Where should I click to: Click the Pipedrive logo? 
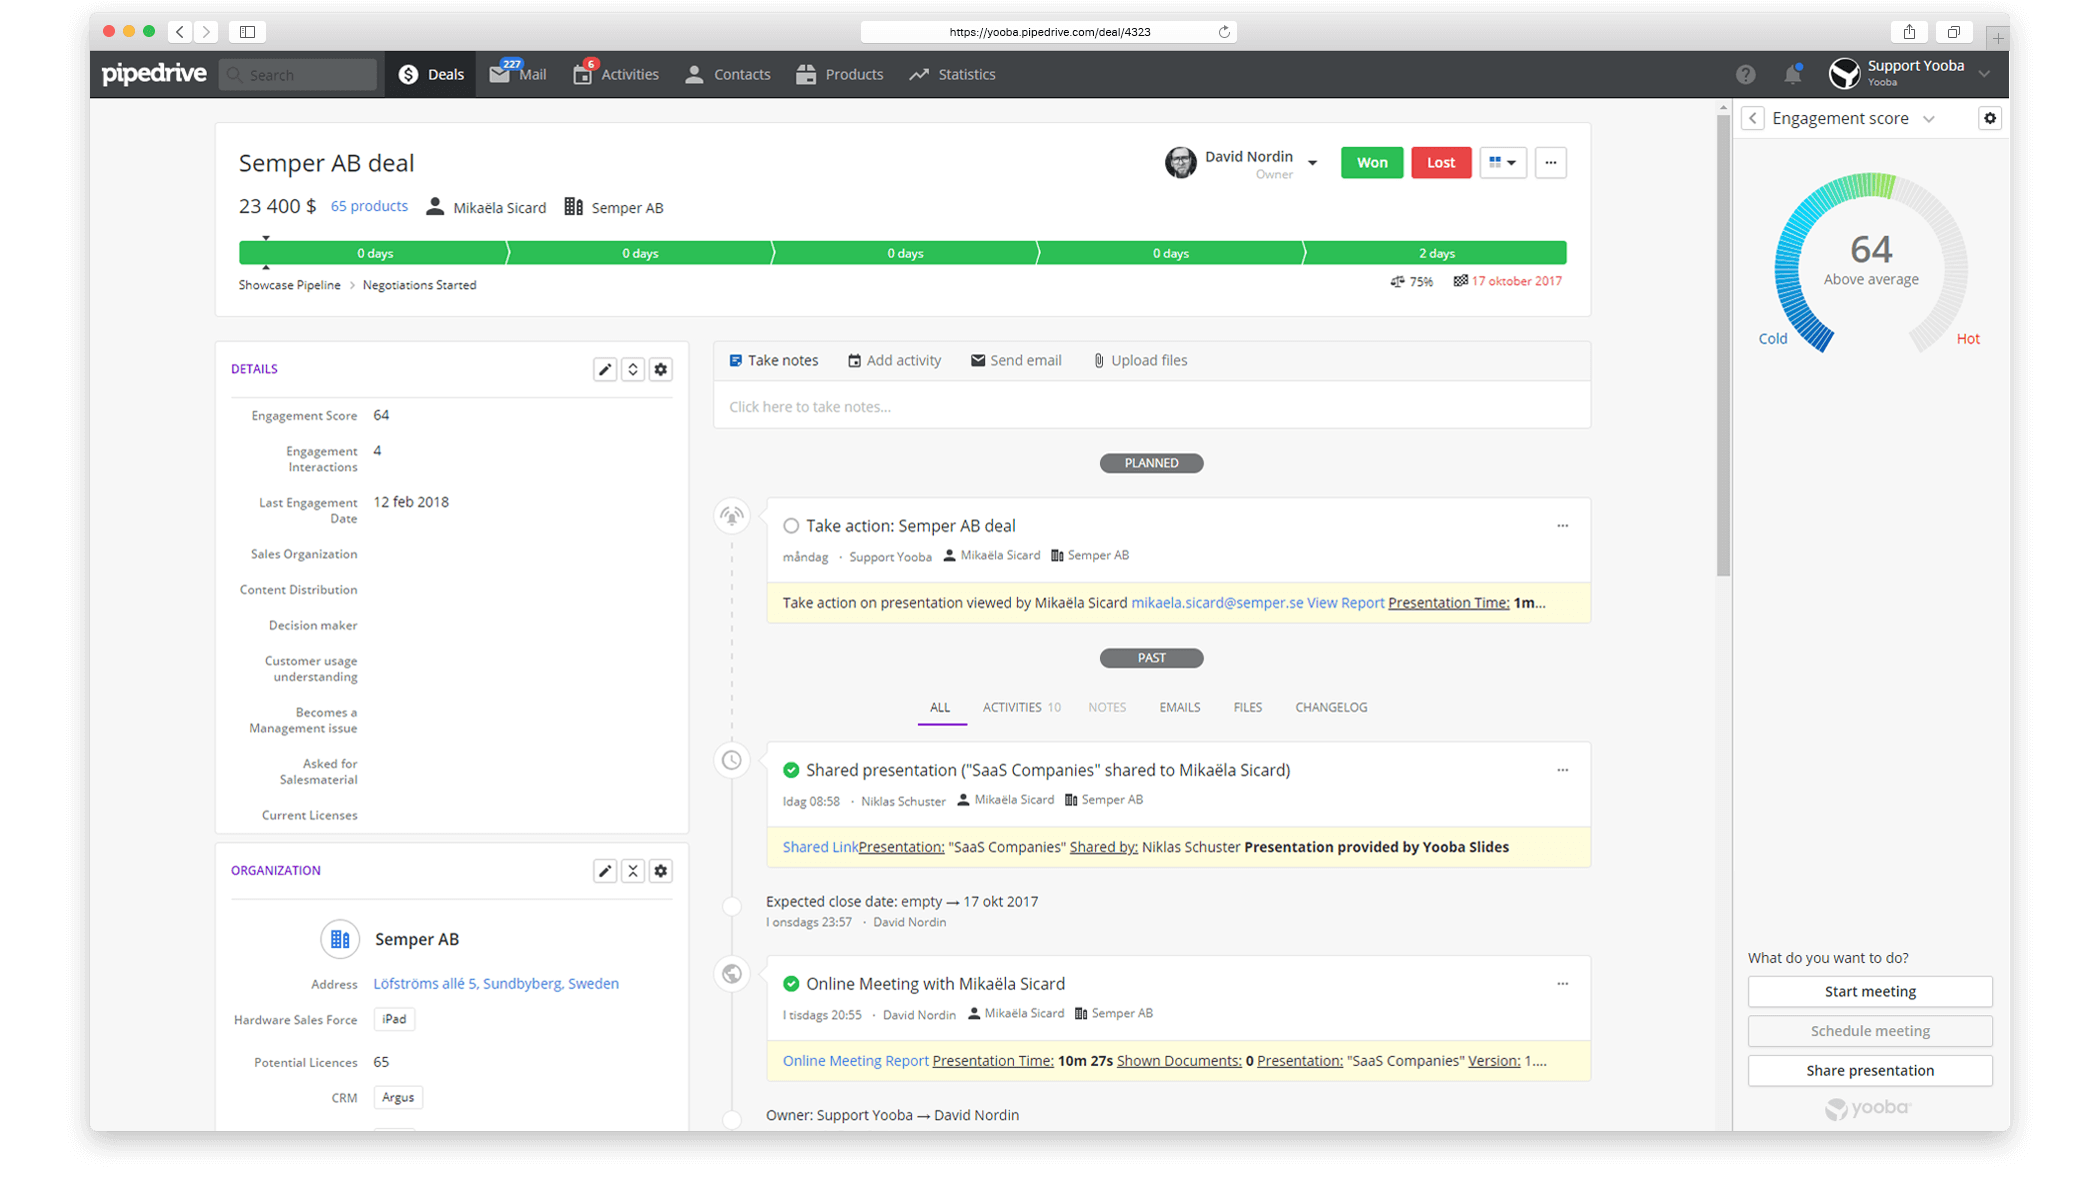[154, 74]
